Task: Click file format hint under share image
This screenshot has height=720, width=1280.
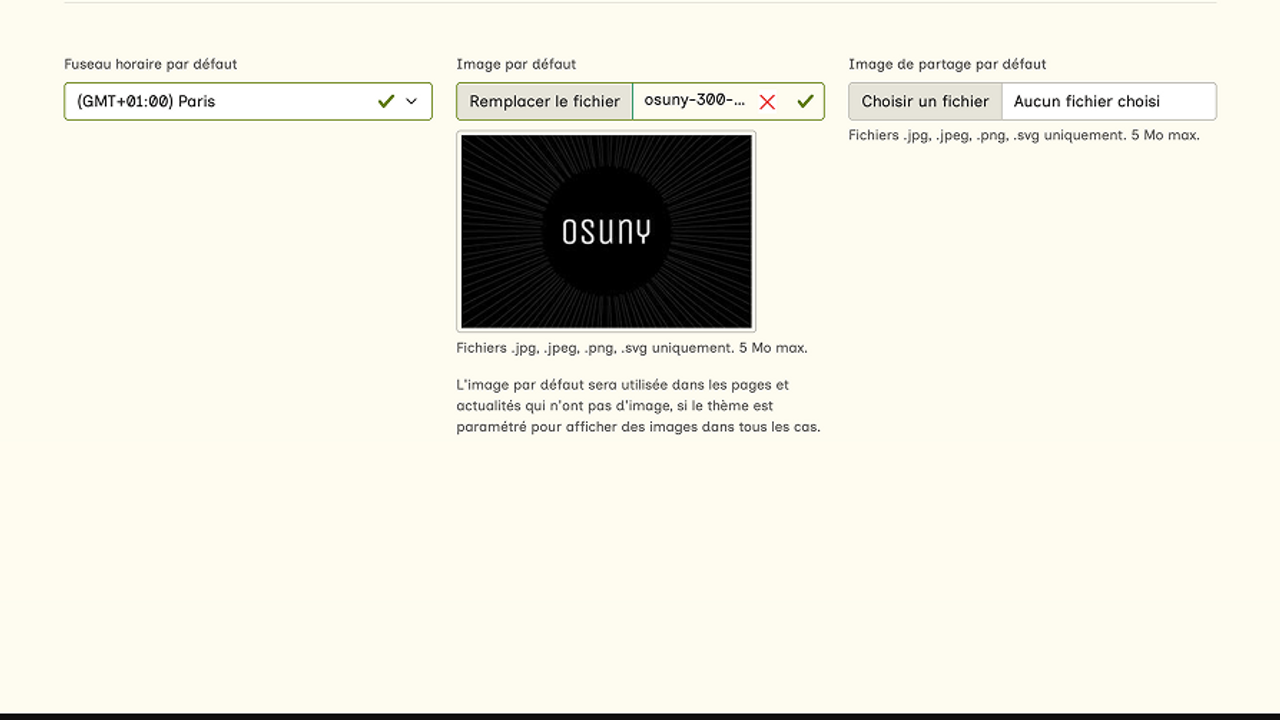Action: tap(1024, 135)
